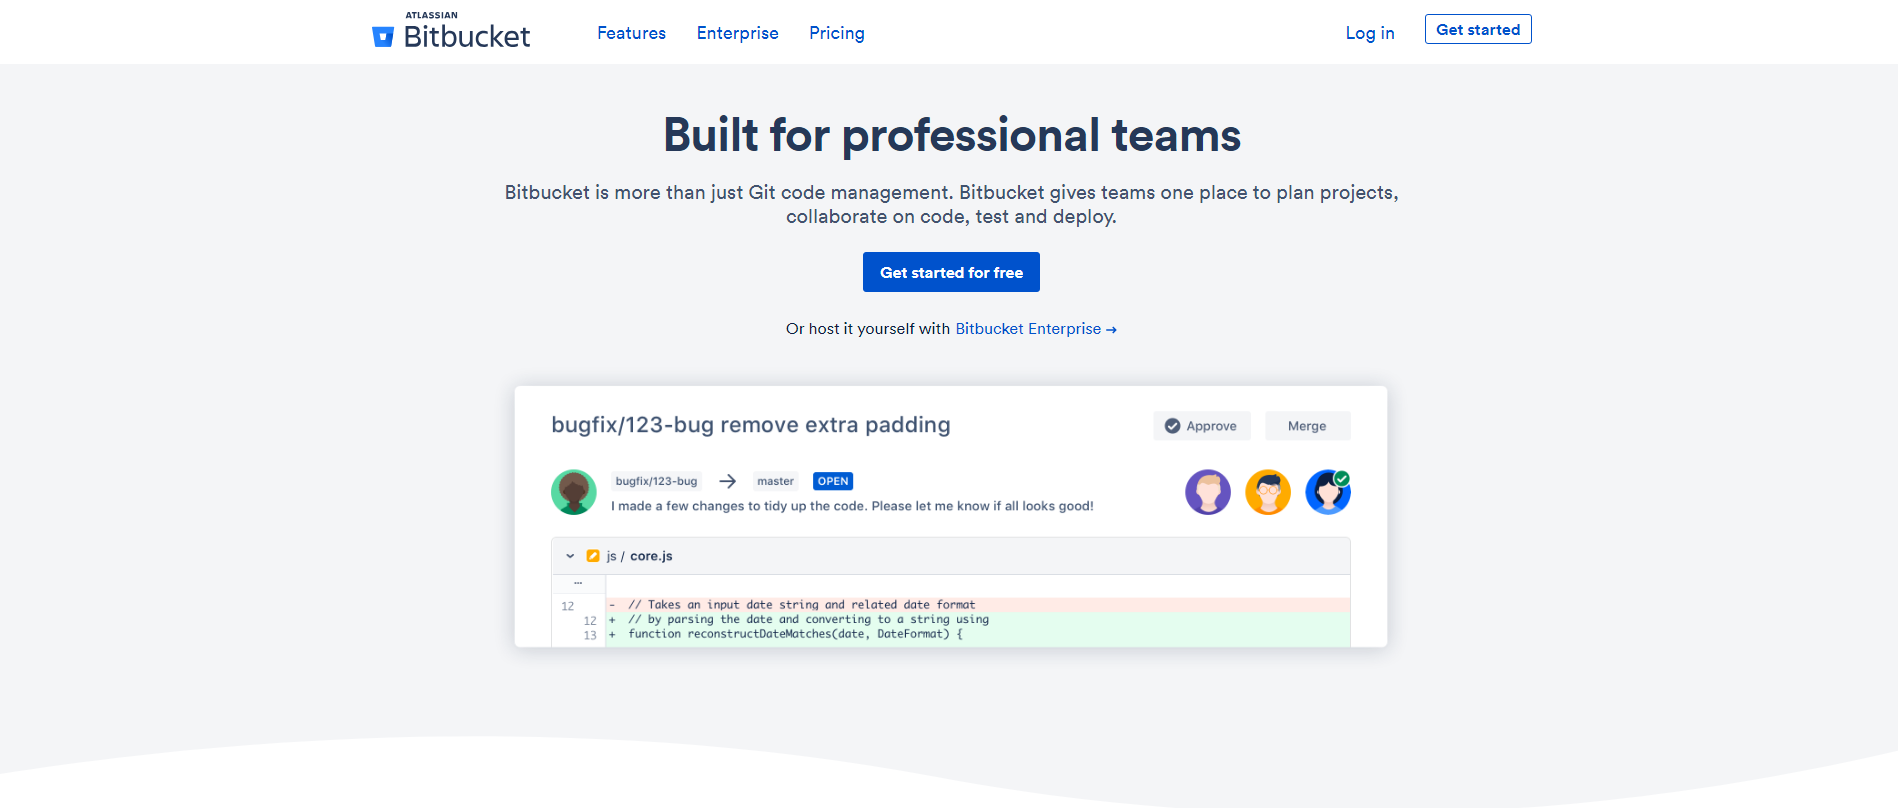1898x808 pixels.
Task: Click the comment 'I made a few changes'
Action: tap(852, 506)
